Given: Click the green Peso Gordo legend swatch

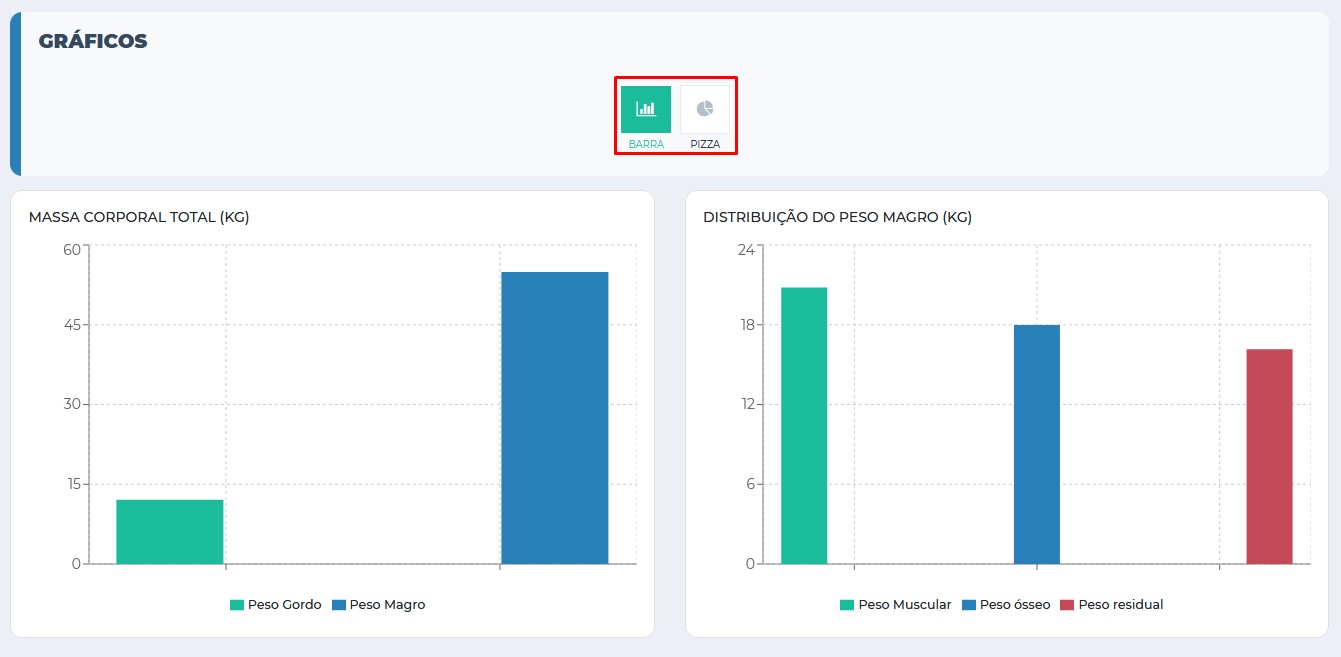Looking at the screenshot, I should coord(237,605).
